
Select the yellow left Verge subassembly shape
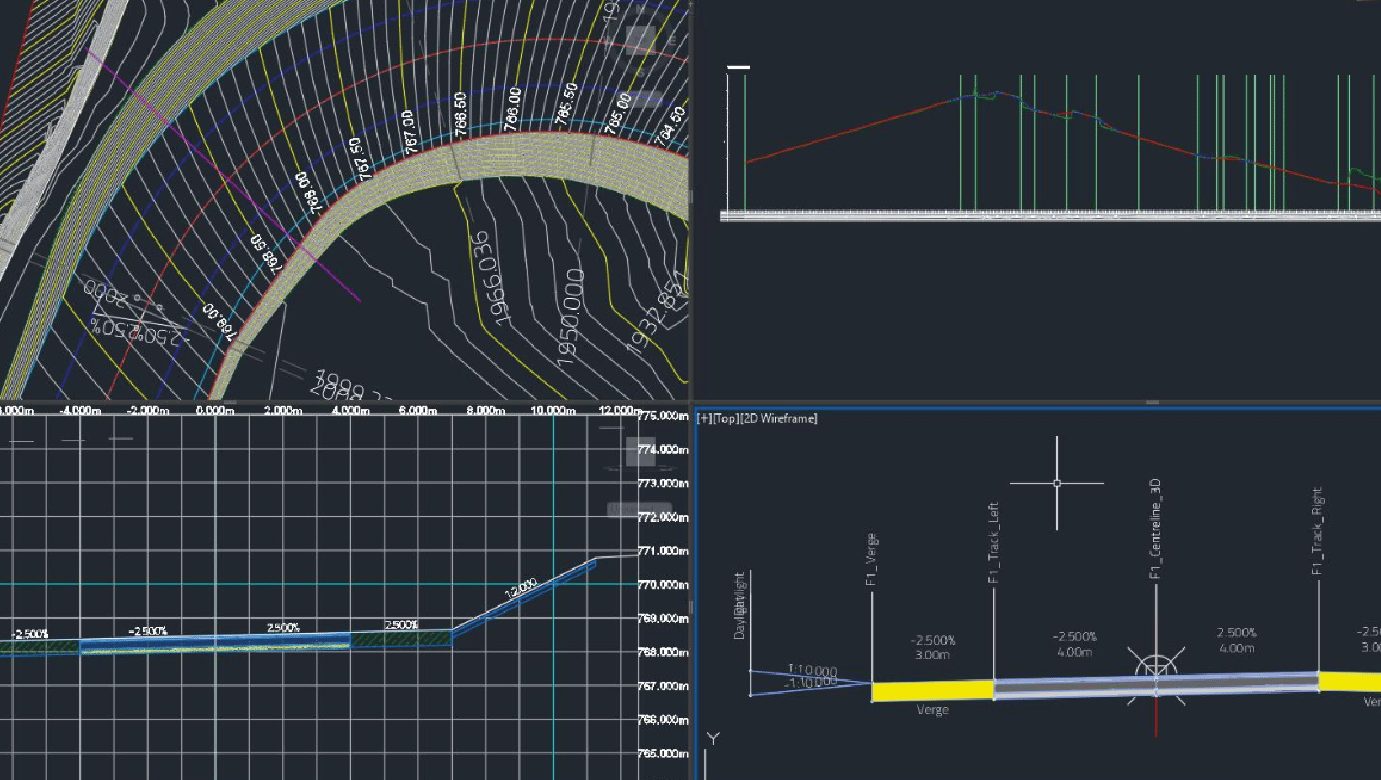coord(933,690)
